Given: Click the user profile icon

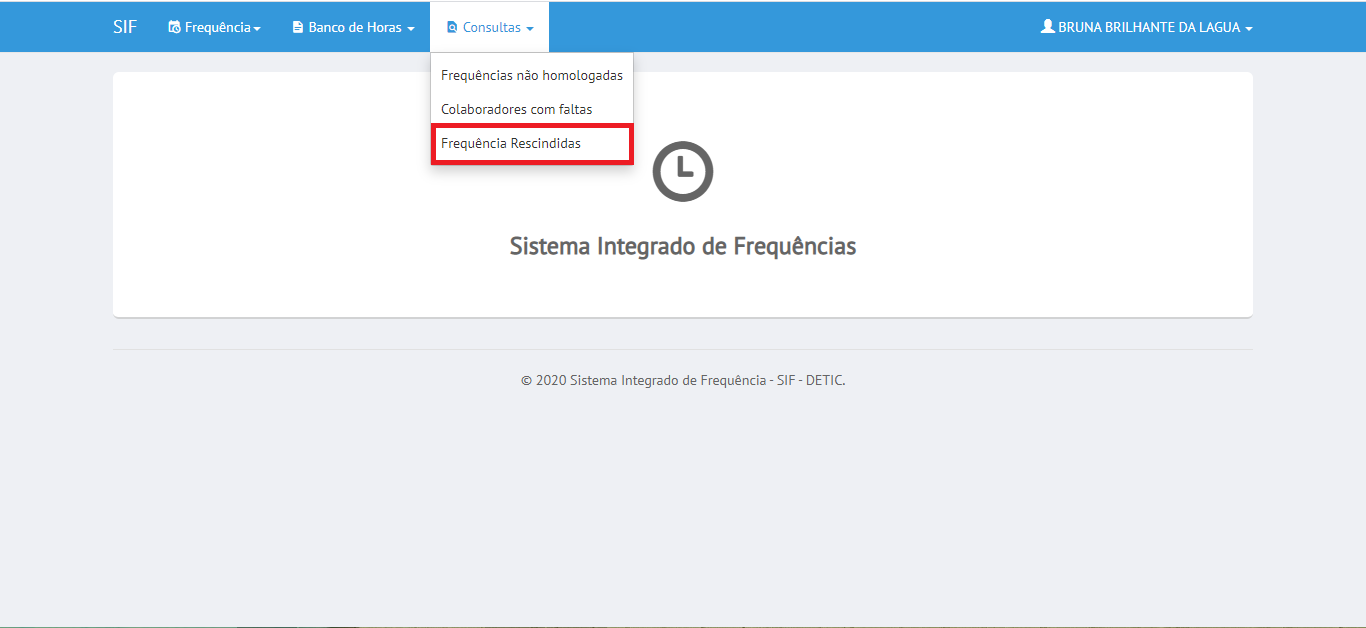Looking at the screenshot, I should pos(1048,27).
